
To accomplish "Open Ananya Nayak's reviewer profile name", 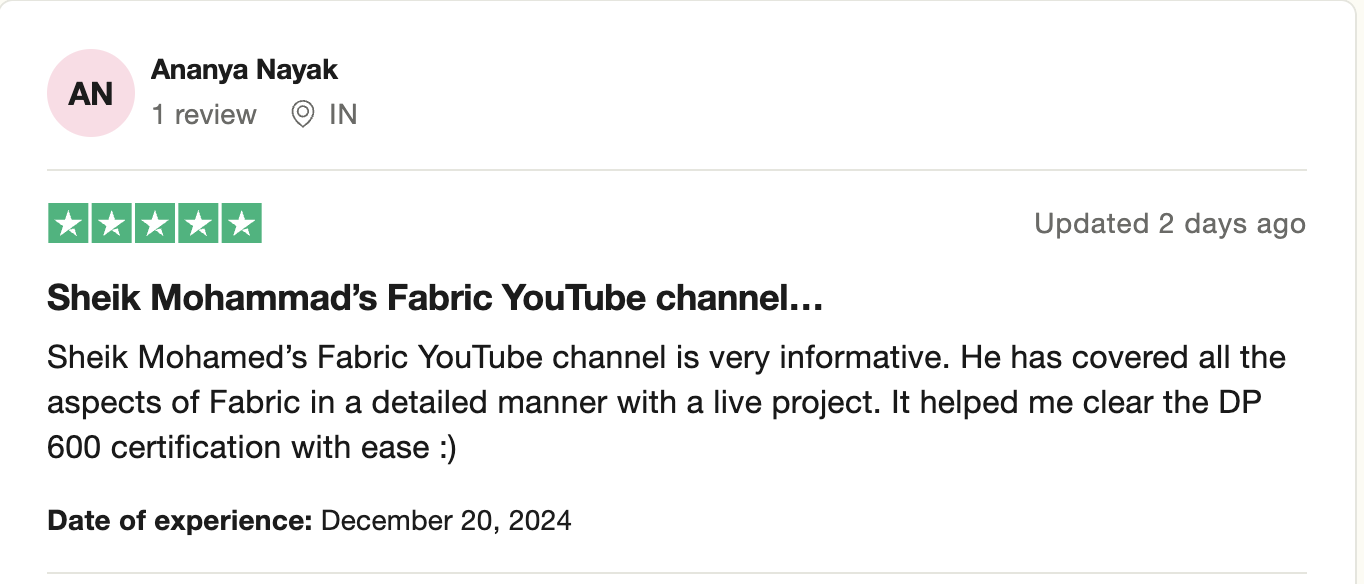I will pyautogui.click(x=244, y=70).
